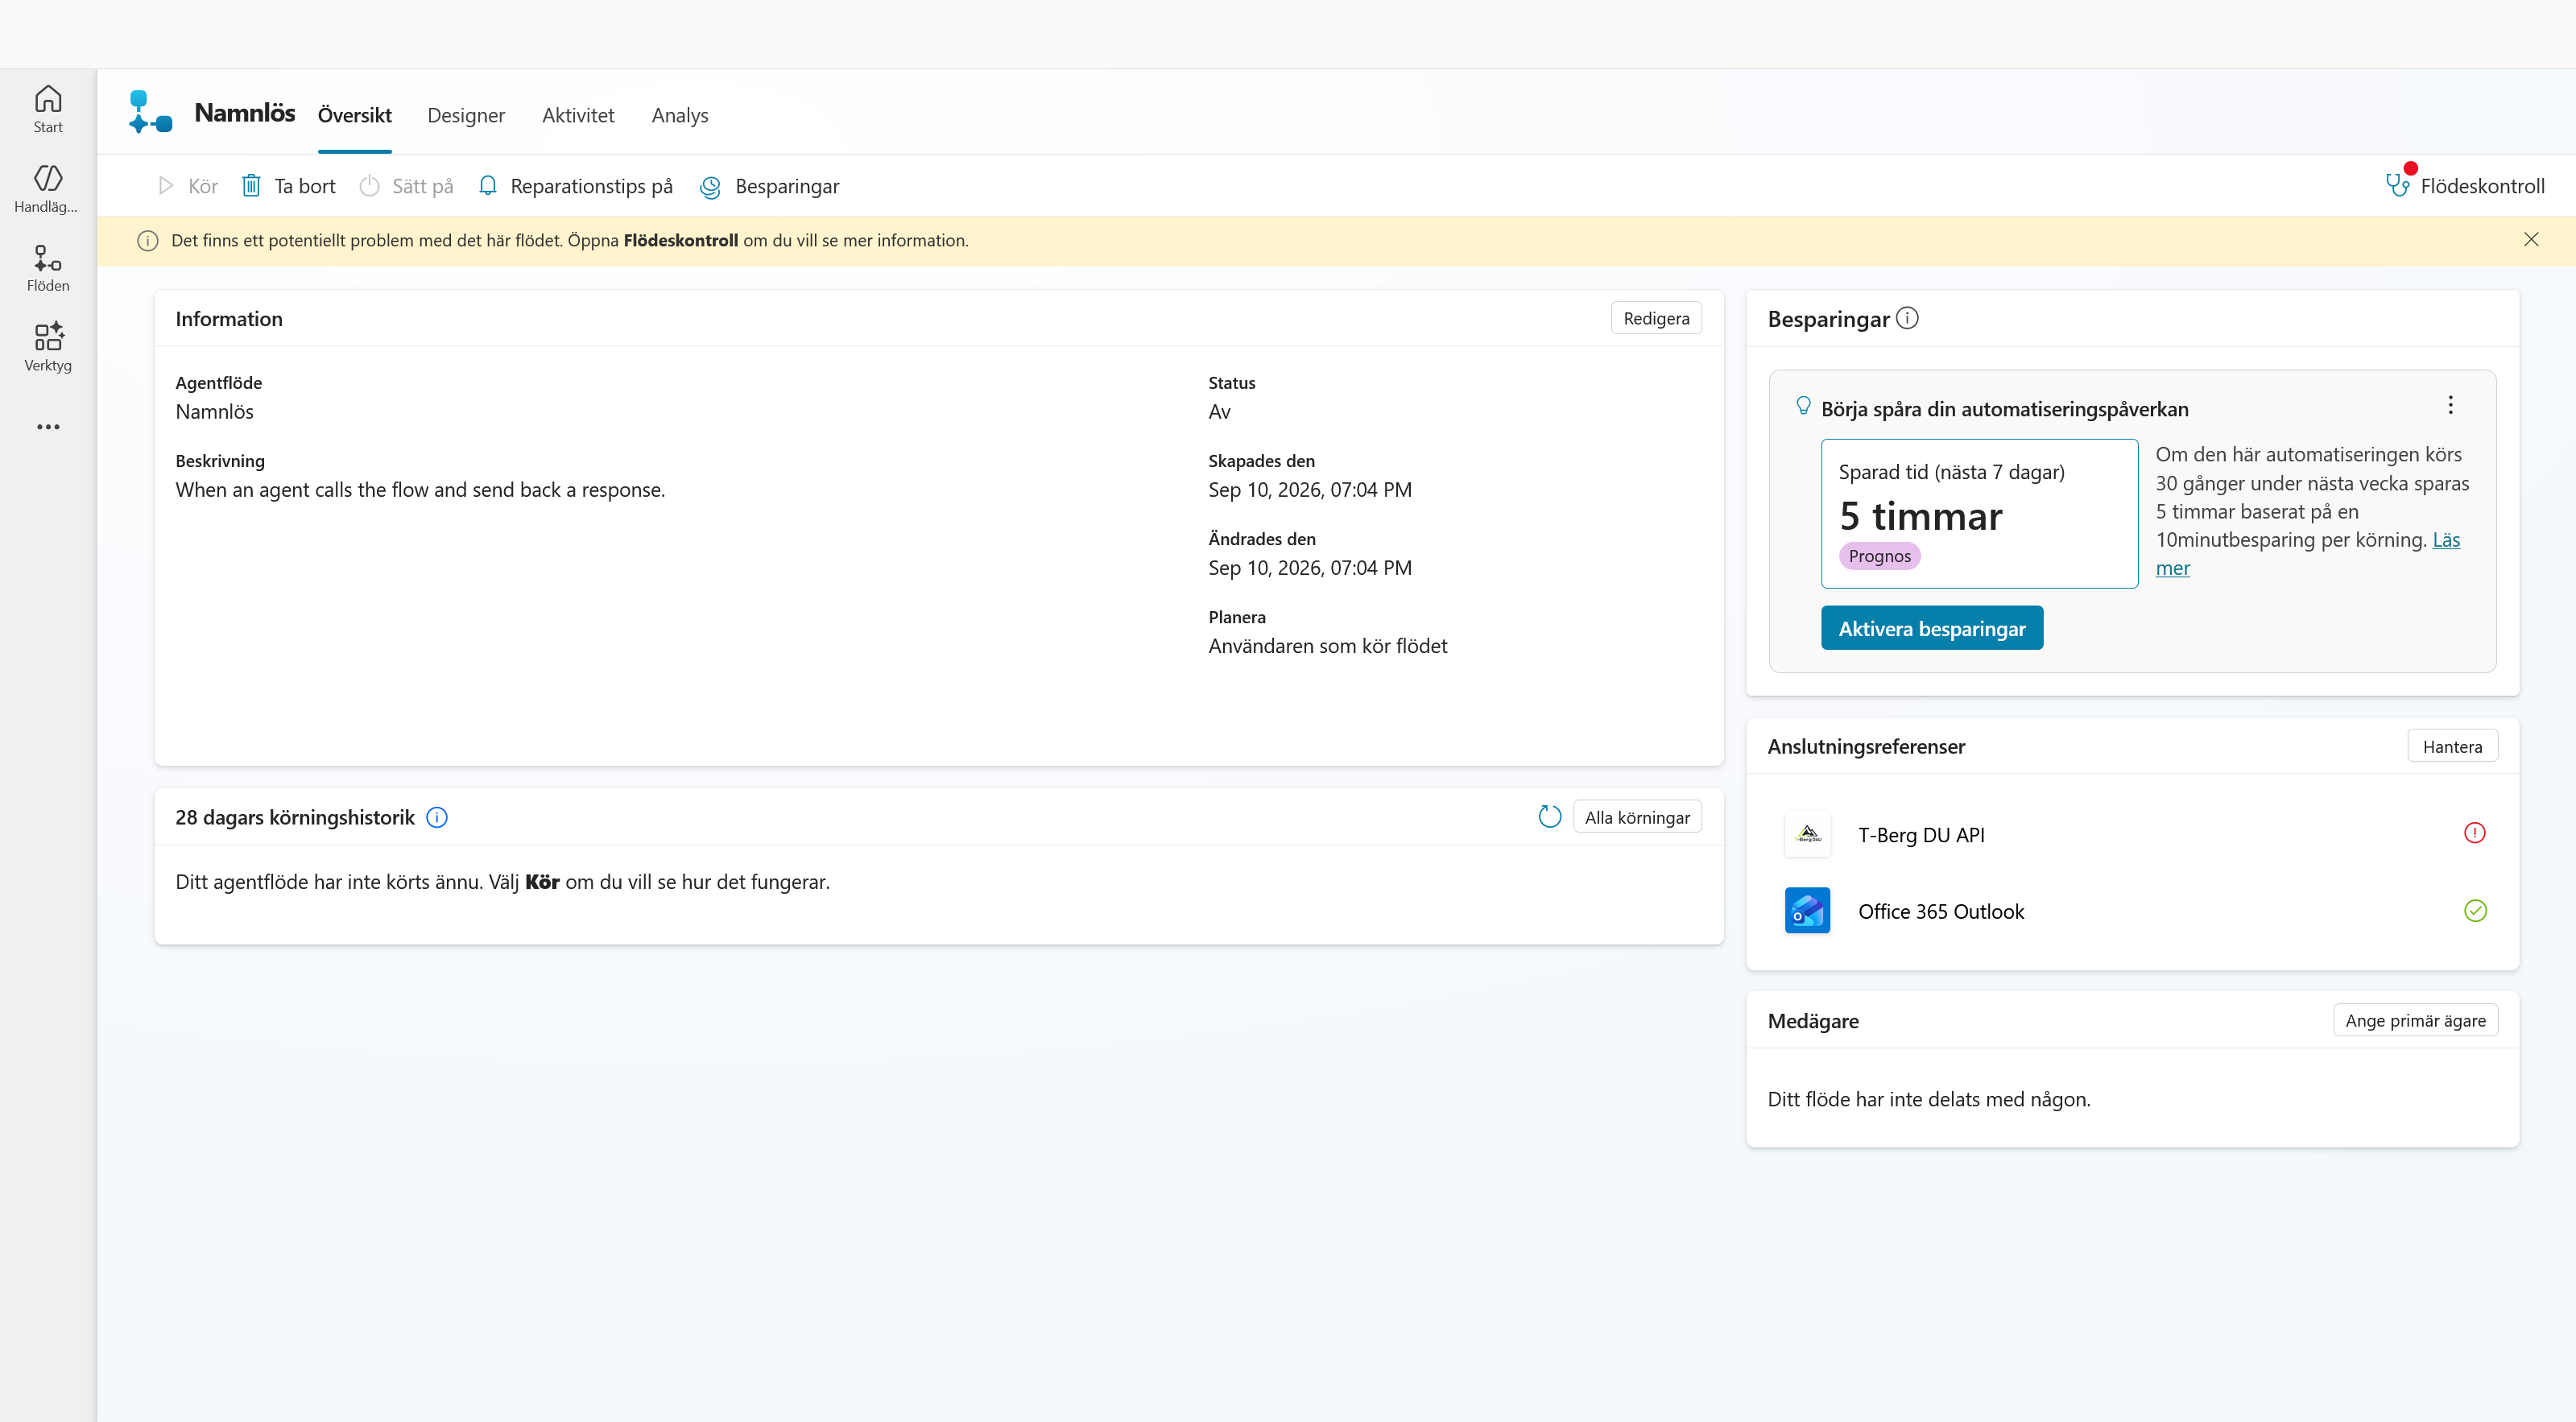The height and width of the screenshot is (1422, 2576).
Task: Click the bold Flödeskontroll text in banner
Action: pyautogui.click(x=681, y=241)
